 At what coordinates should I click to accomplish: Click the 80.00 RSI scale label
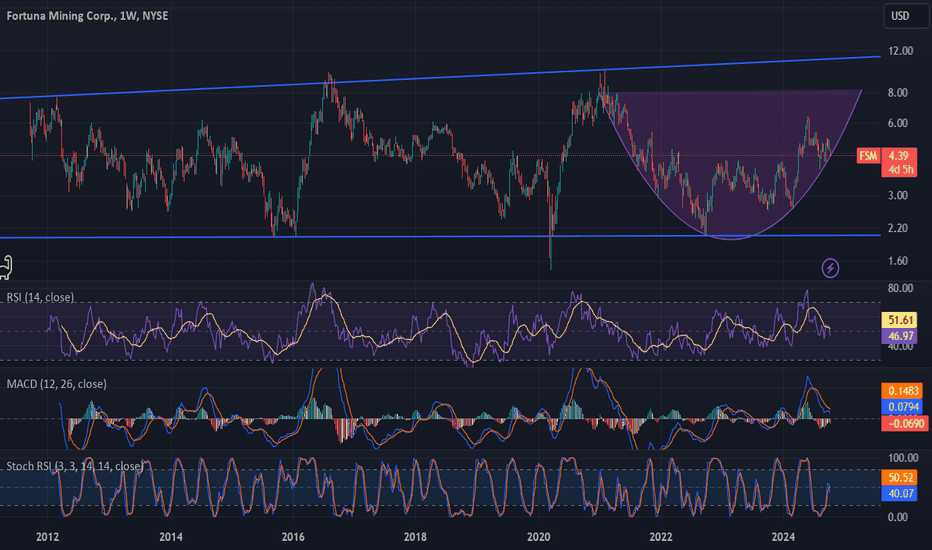coord(900,288)
